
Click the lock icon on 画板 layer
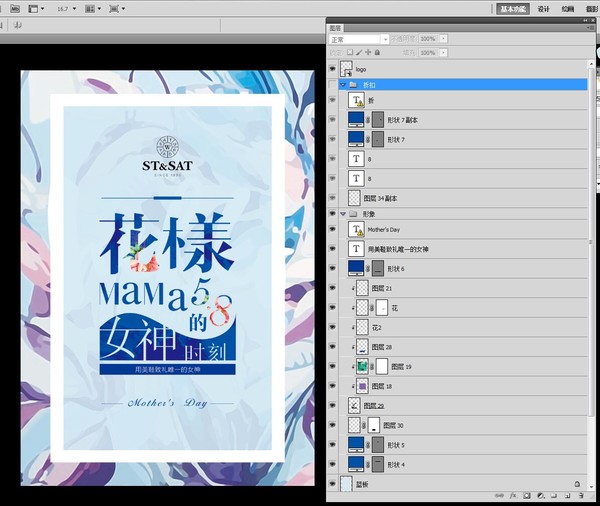tap(577, 484)
